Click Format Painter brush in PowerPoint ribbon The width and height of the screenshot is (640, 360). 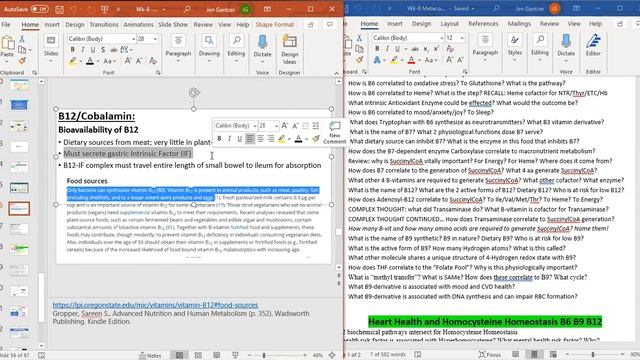22,60
